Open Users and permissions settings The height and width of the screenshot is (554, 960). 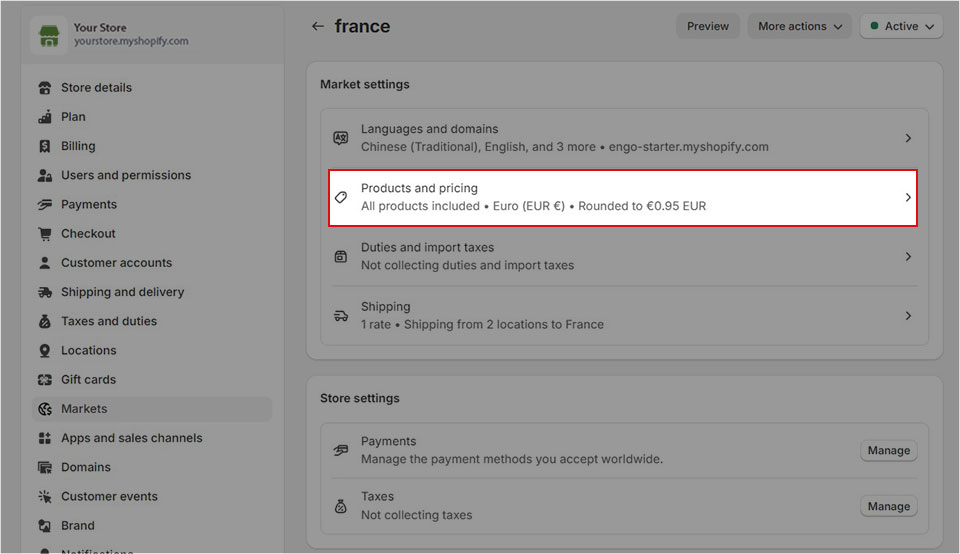tap(152, 176)
